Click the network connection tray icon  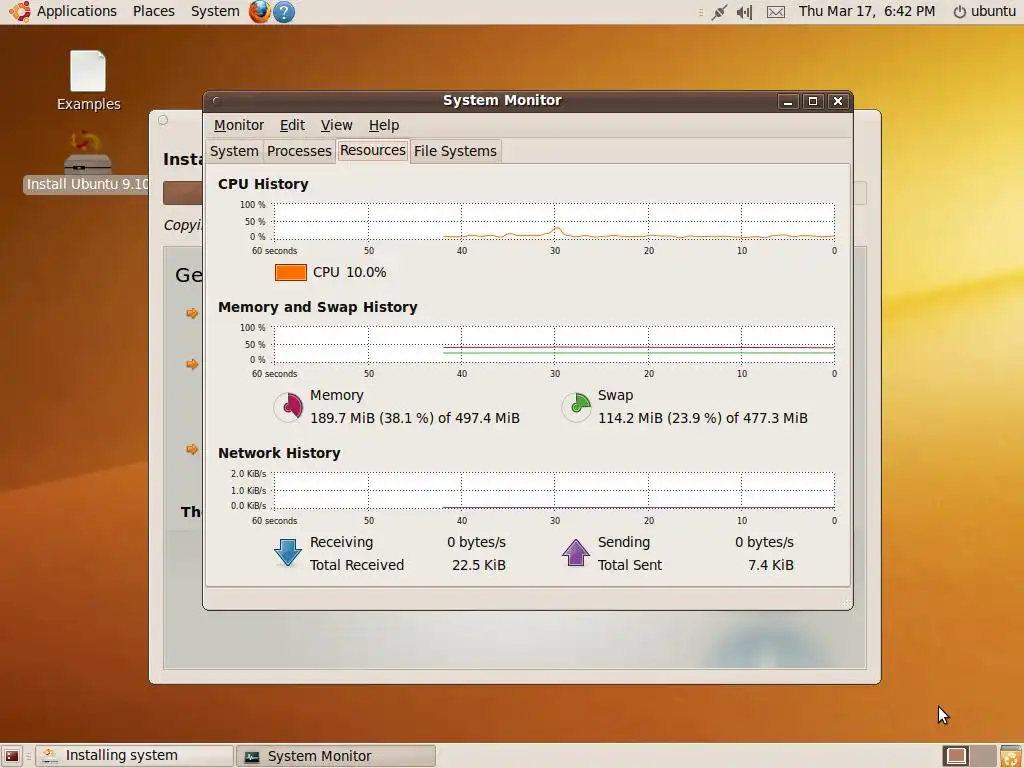coord(719,12)
